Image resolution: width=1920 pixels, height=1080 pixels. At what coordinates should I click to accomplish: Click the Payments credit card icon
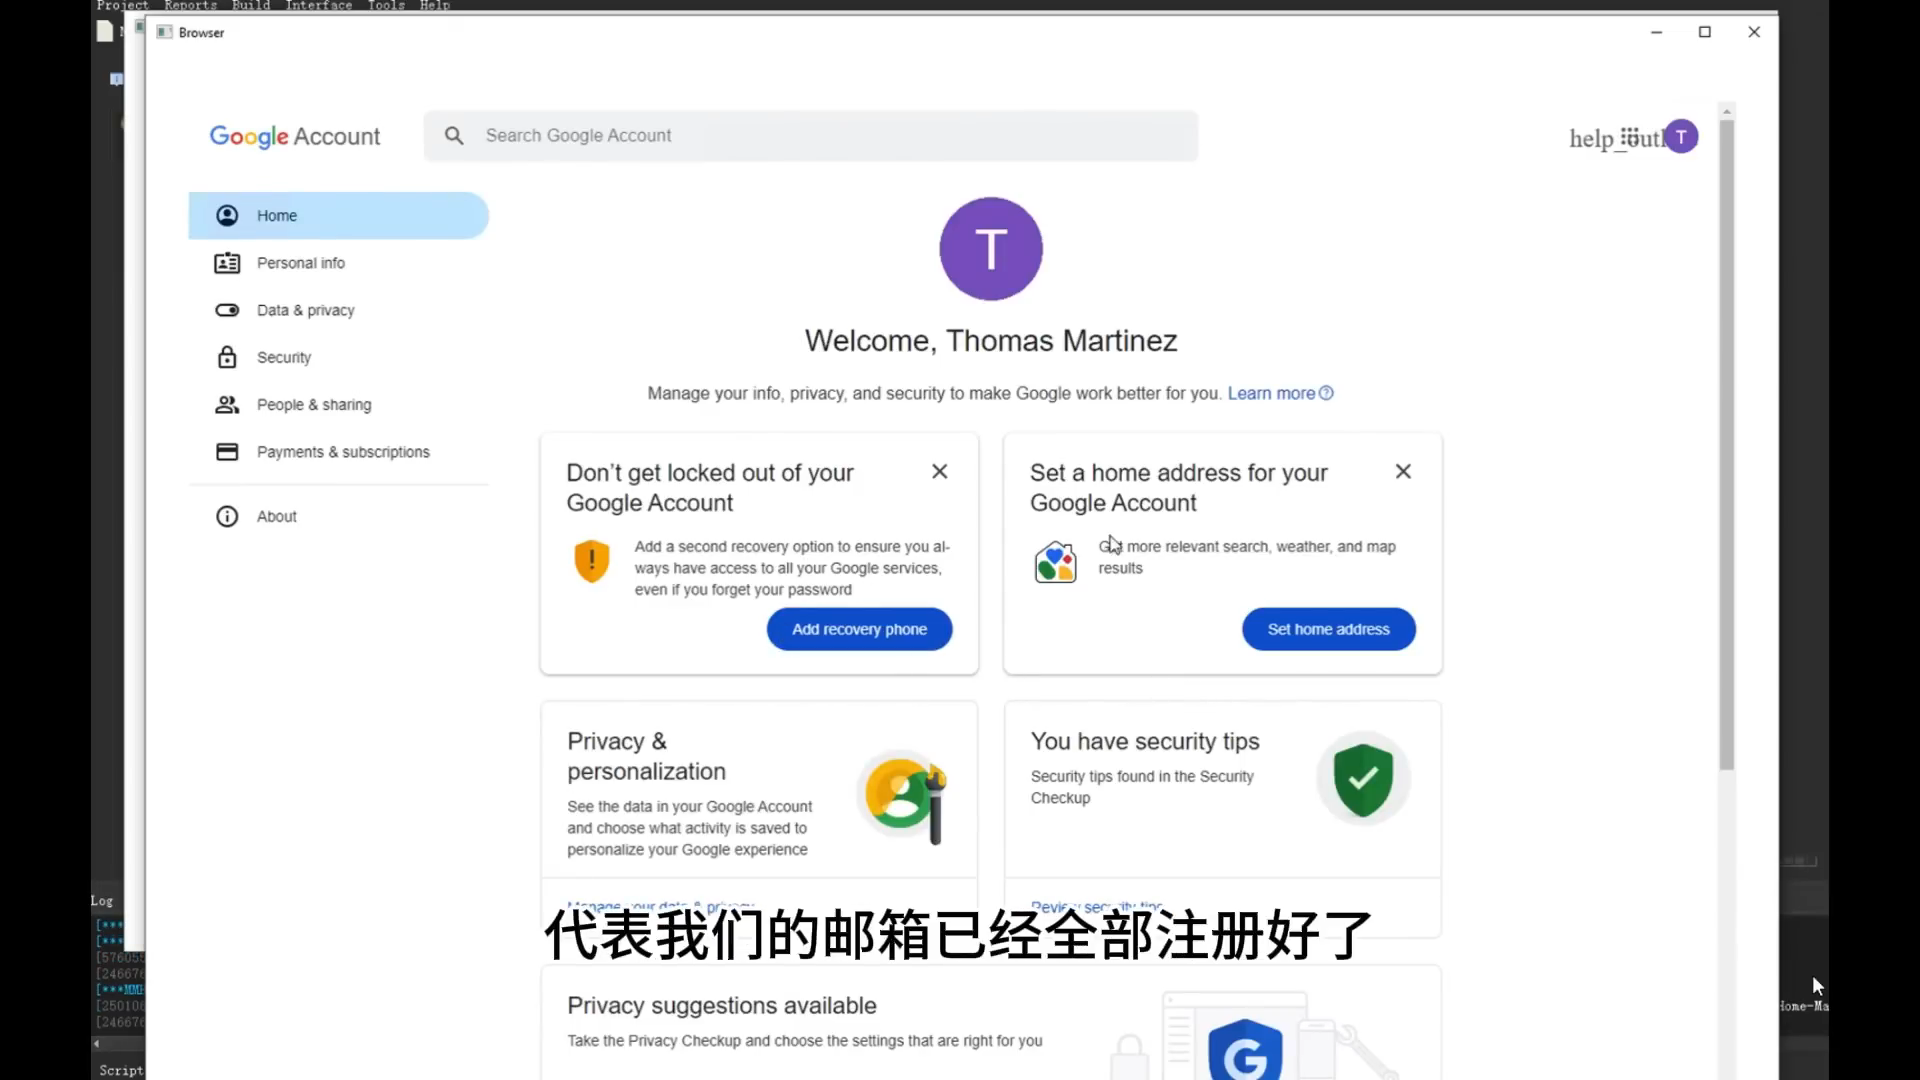click(x=227, y=452)
